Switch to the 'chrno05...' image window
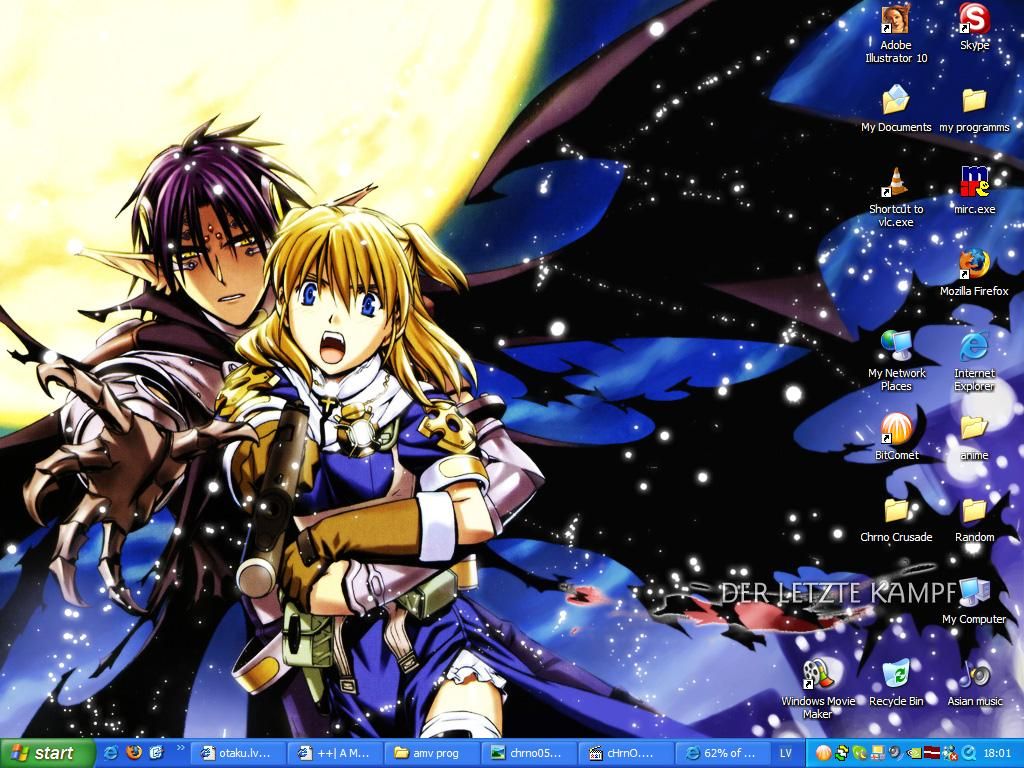This screenshot has height=768, width=1024. (x=532, y=753)
